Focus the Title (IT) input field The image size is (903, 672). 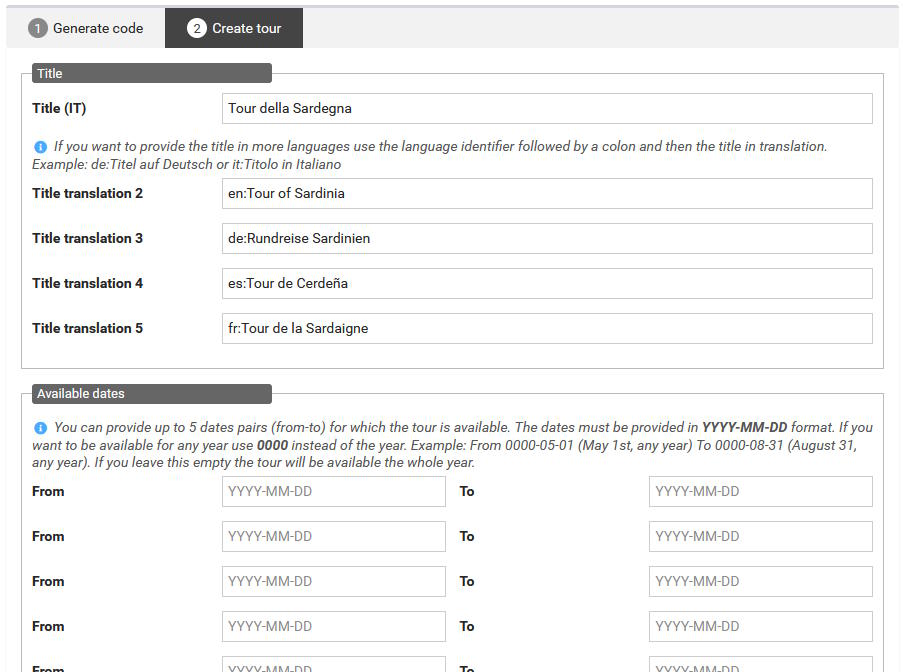click(546, 109)
